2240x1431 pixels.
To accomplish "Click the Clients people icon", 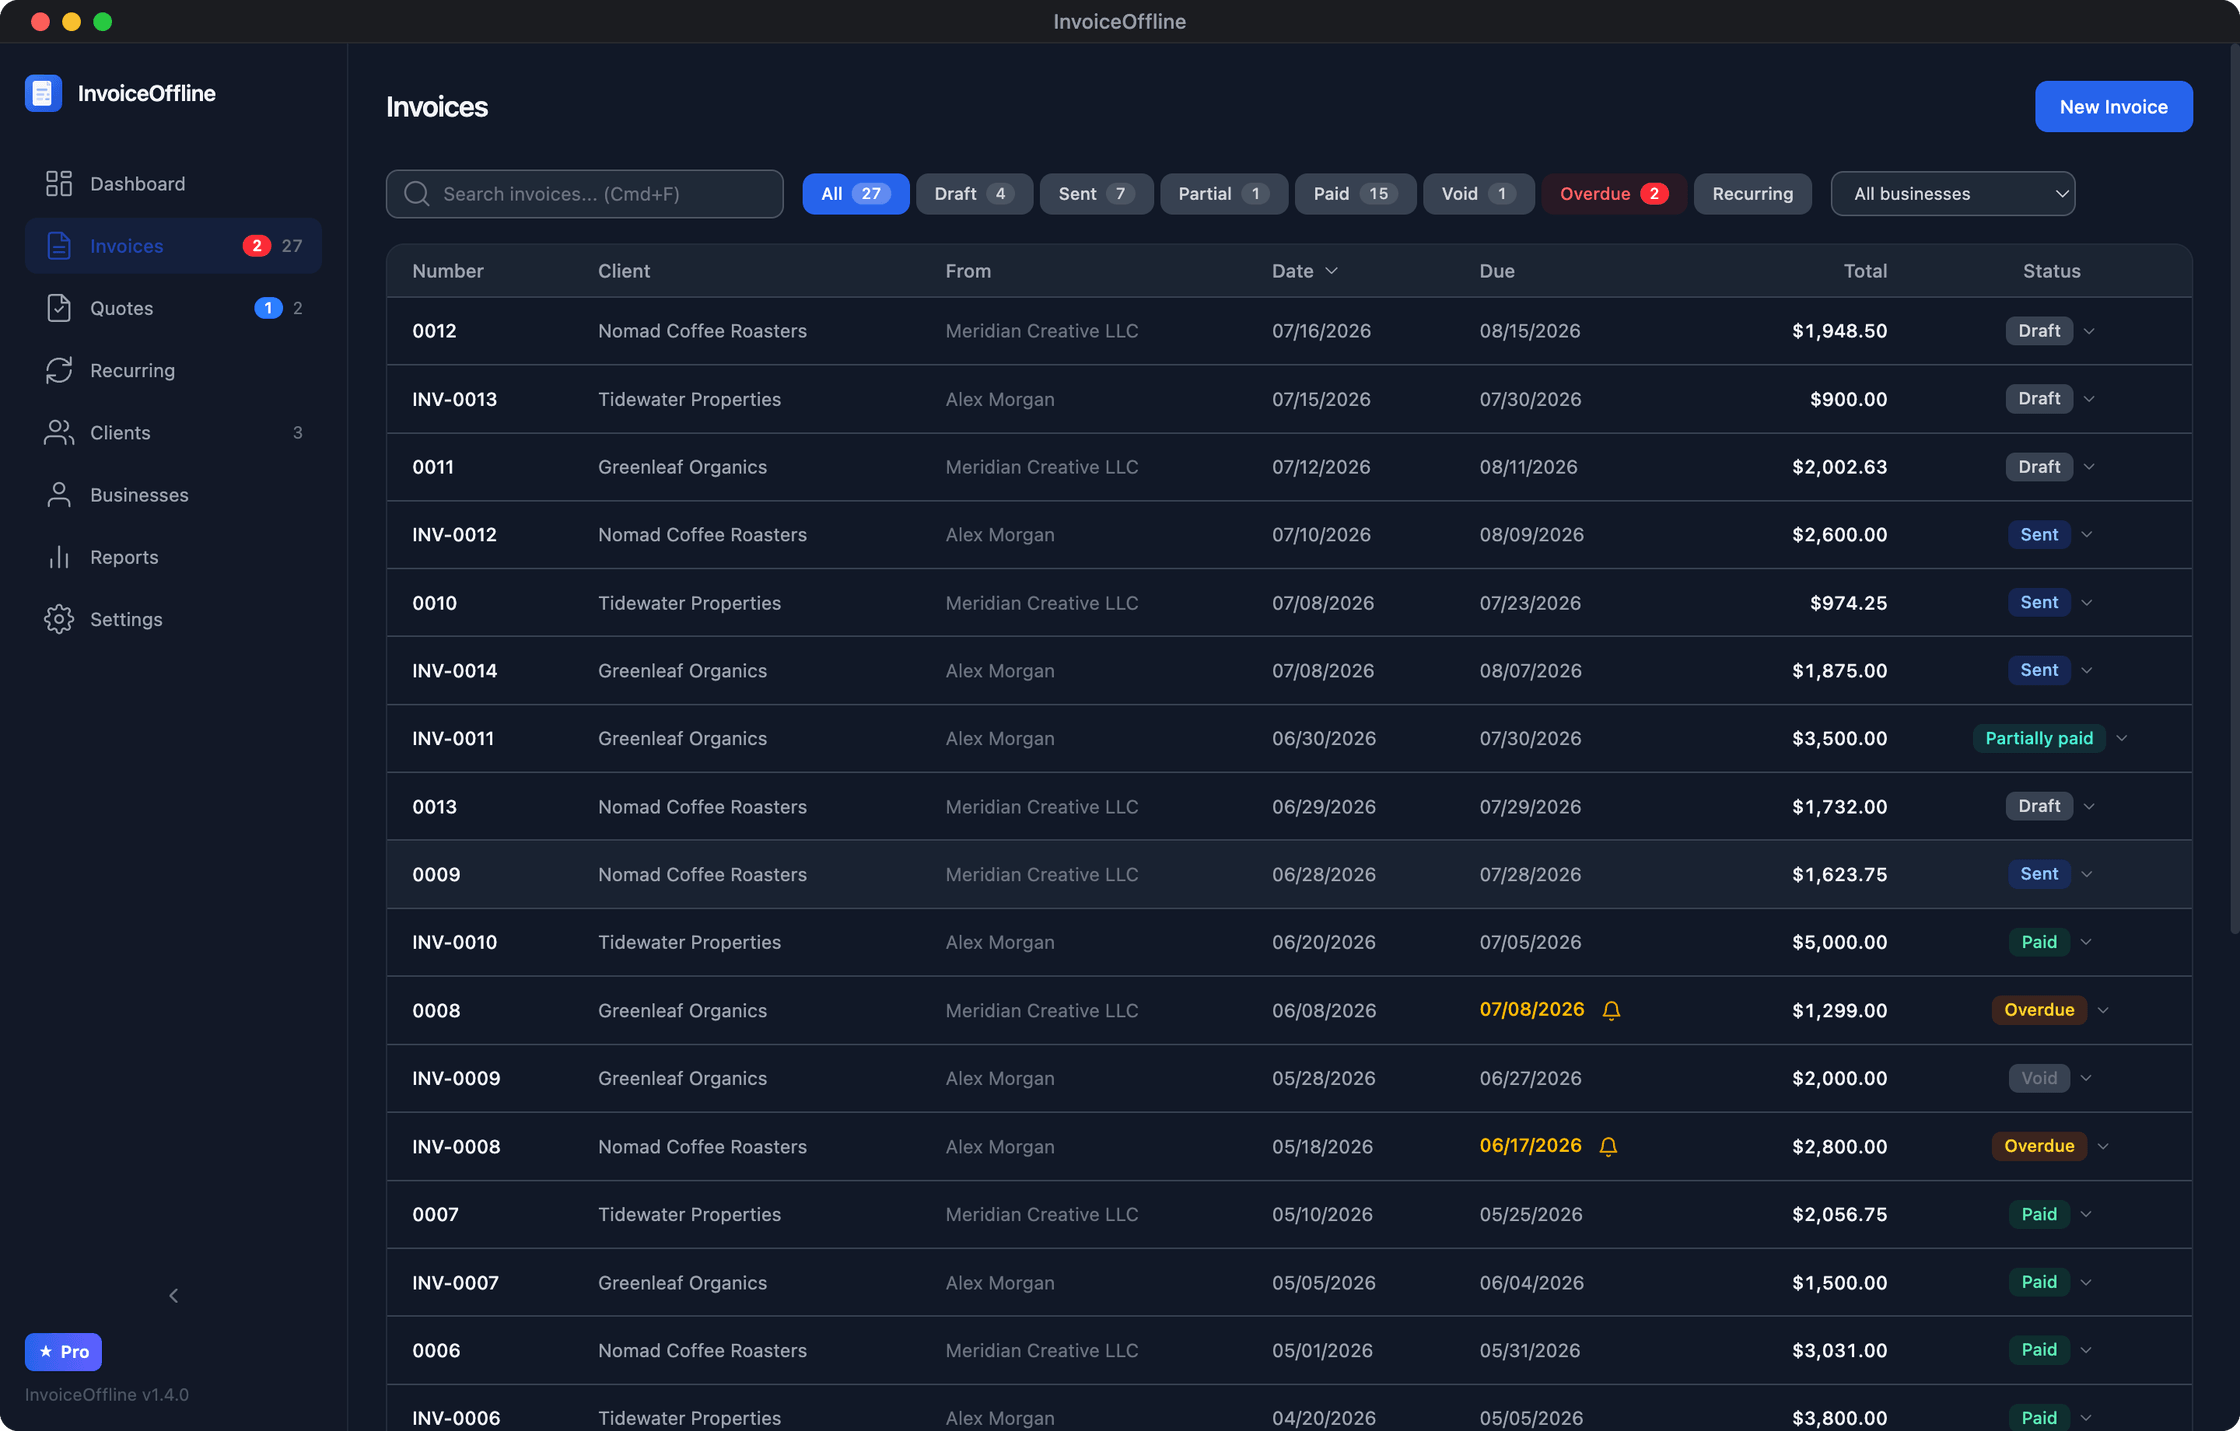I will point(59,432).
